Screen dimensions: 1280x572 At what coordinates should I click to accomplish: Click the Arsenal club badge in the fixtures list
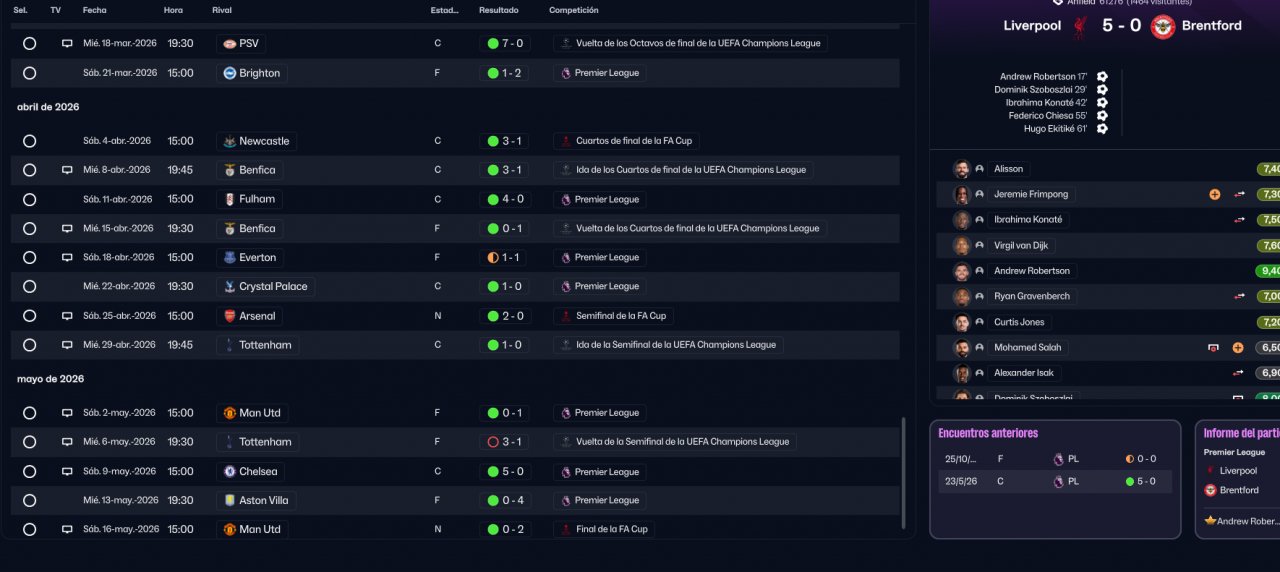229,316
